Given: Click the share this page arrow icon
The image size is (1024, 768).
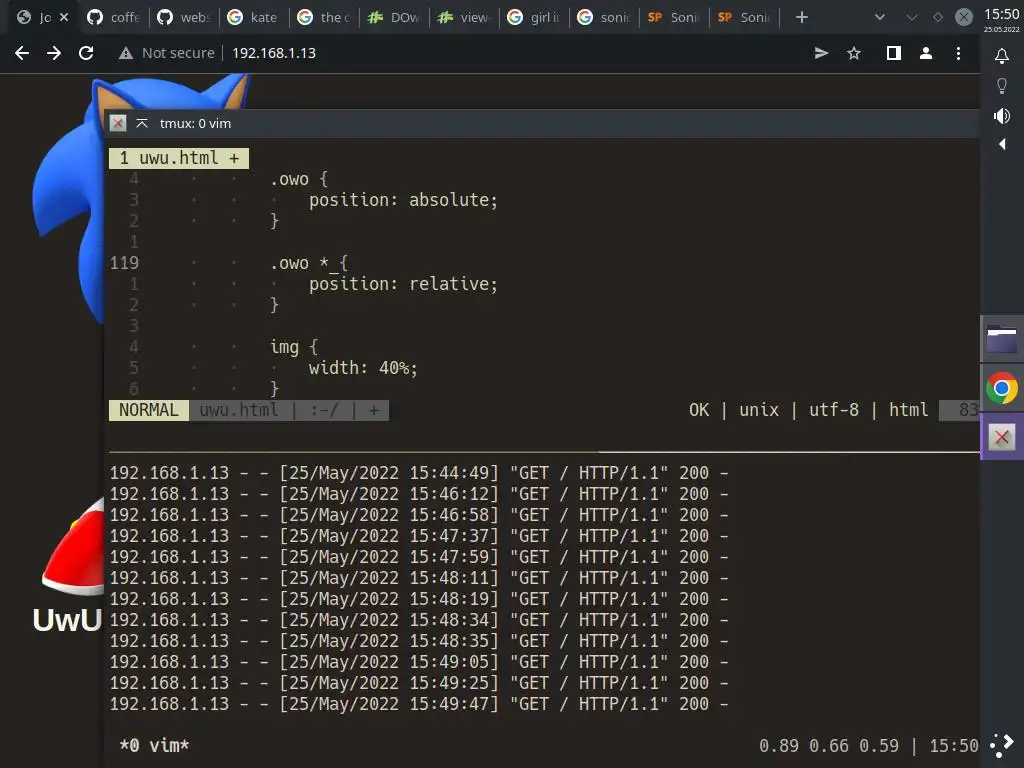Looking at the screenshot, I should pos(822,53).
